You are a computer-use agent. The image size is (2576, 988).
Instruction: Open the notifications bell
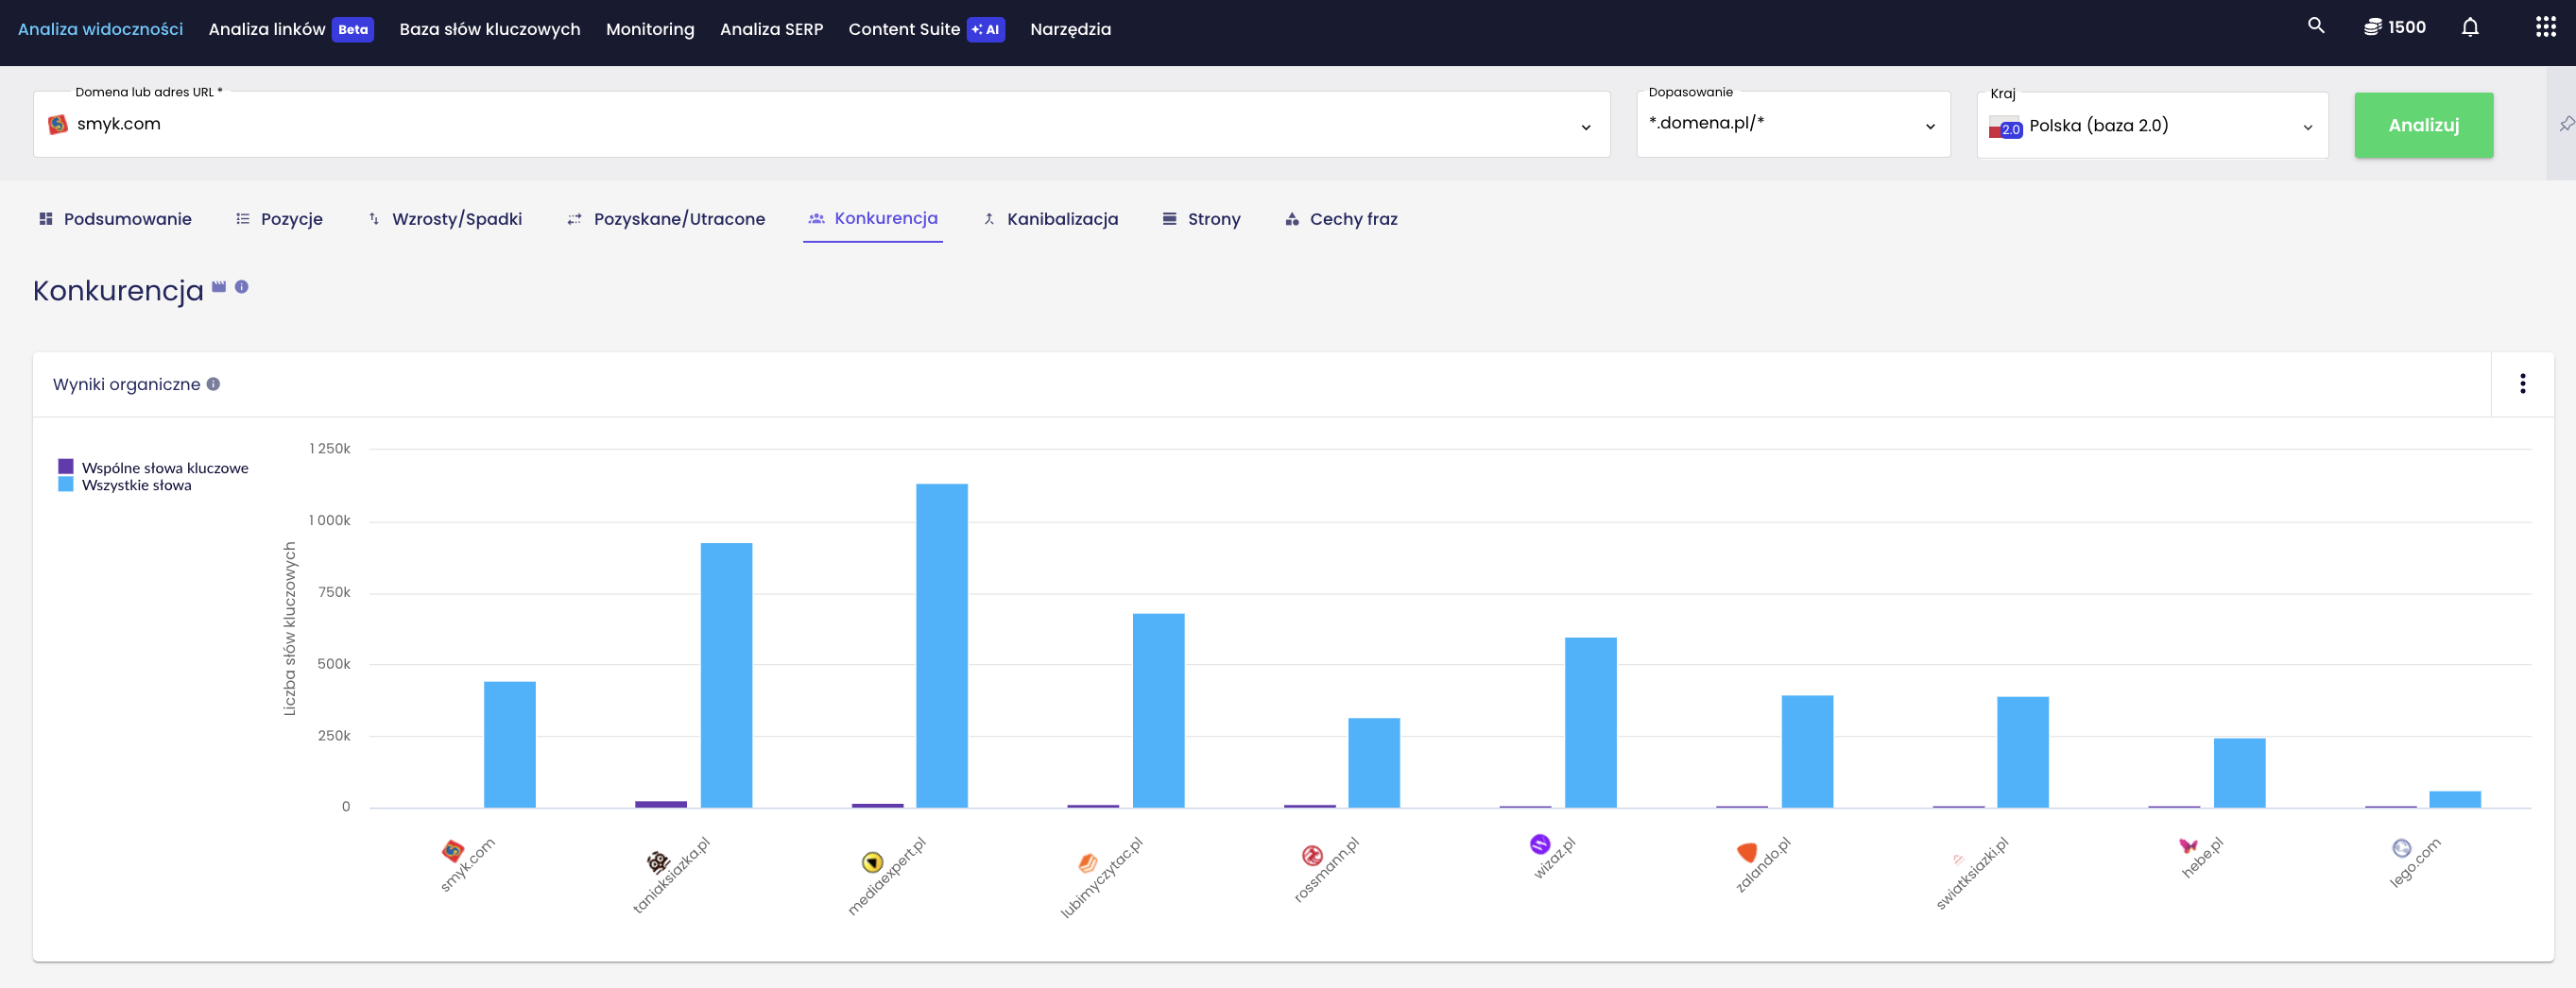point(2469,27)
